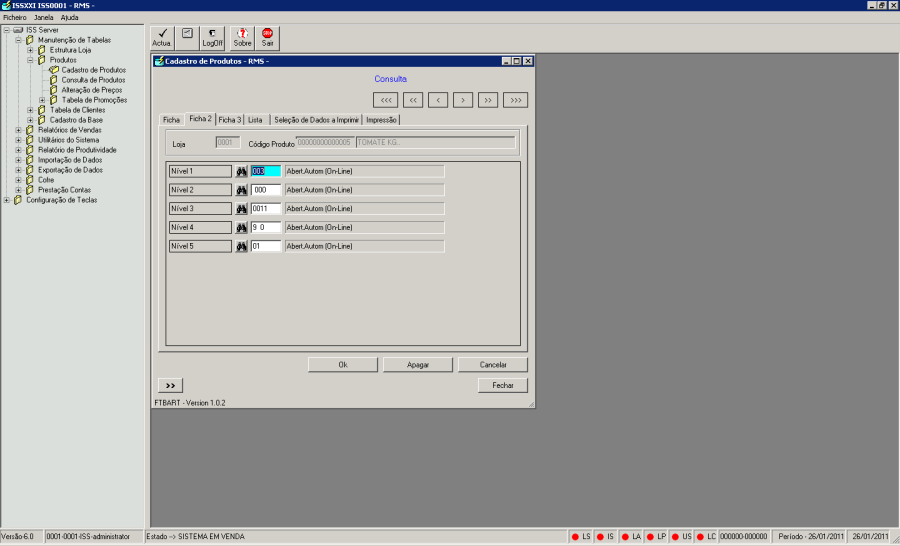
Task: Select Prestação Contas in the tree
Action: point(64,190)
